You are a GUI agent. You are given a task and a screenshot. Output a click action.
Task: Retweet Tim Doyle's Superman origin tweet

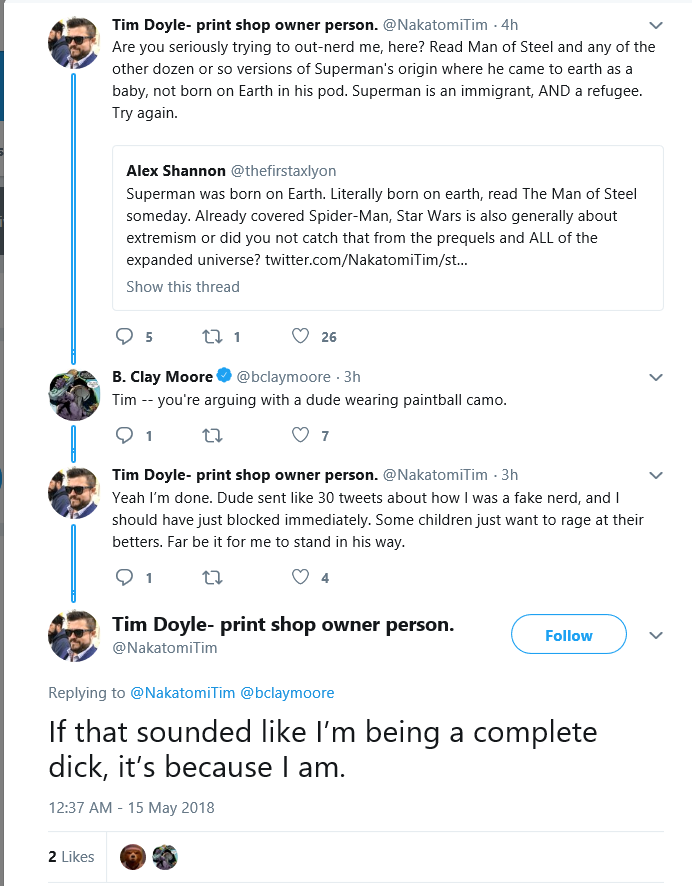tap(212, 337)
